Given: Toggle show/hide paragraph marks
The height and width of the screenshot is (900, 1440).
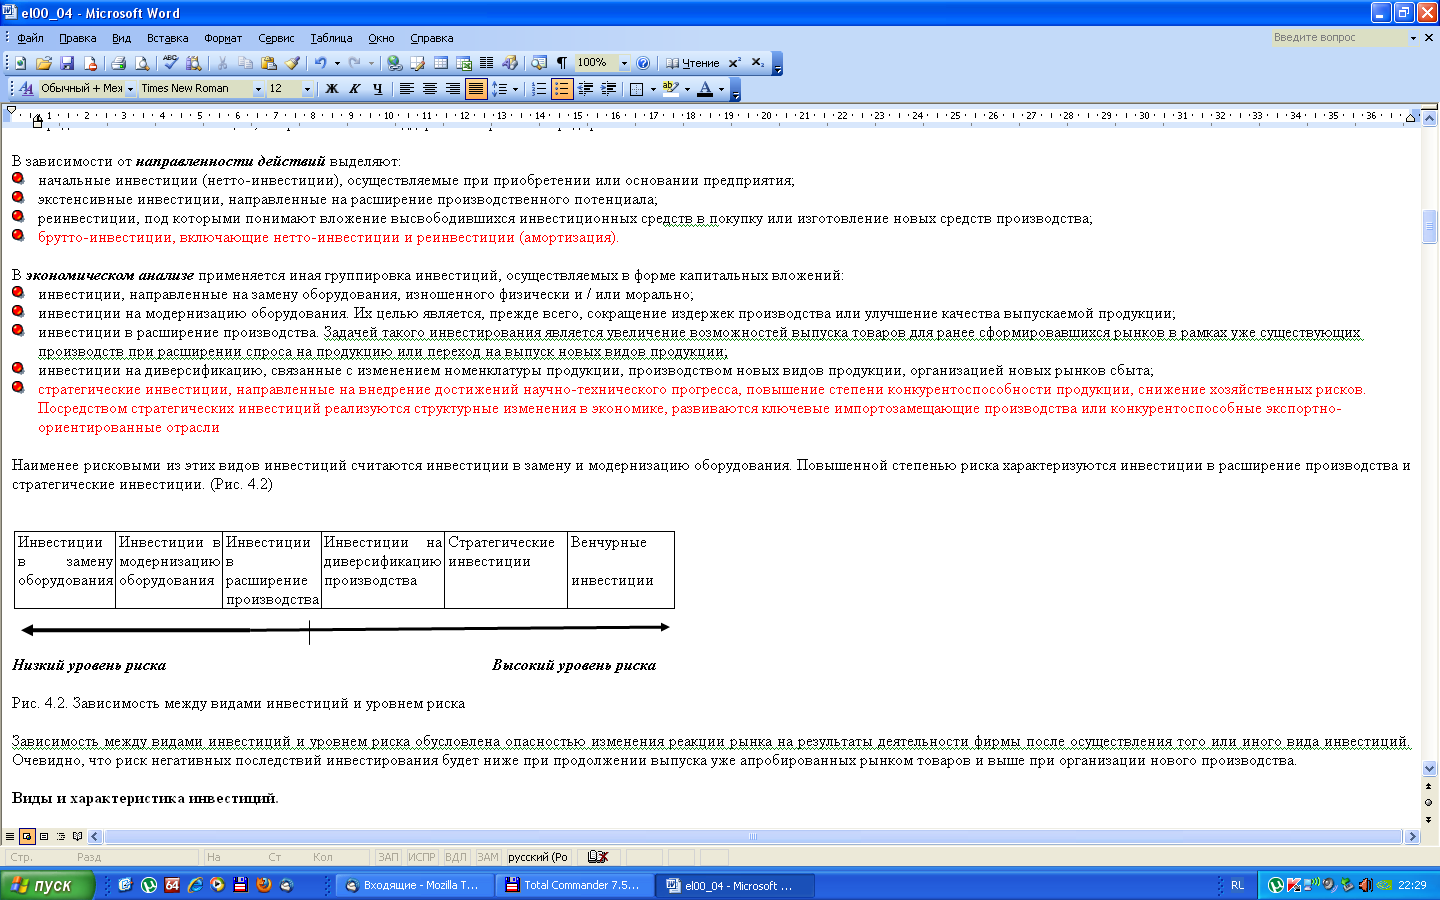Looking at the screenshot, I should [x=562, y=63].
